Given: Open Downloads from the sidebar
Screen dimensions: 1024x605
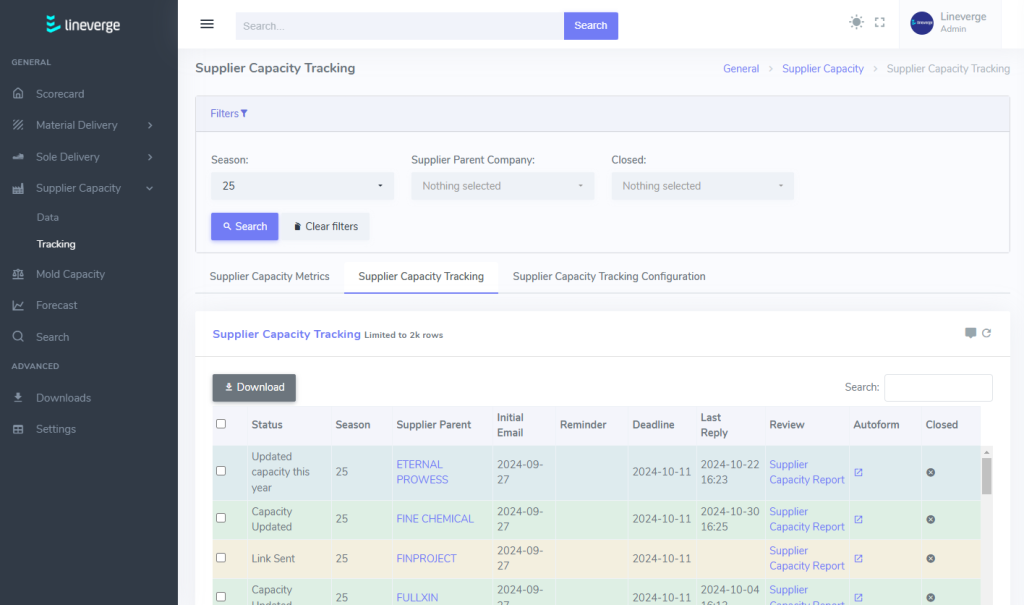Looking at the screenshot, I should [x=62, y=397].
